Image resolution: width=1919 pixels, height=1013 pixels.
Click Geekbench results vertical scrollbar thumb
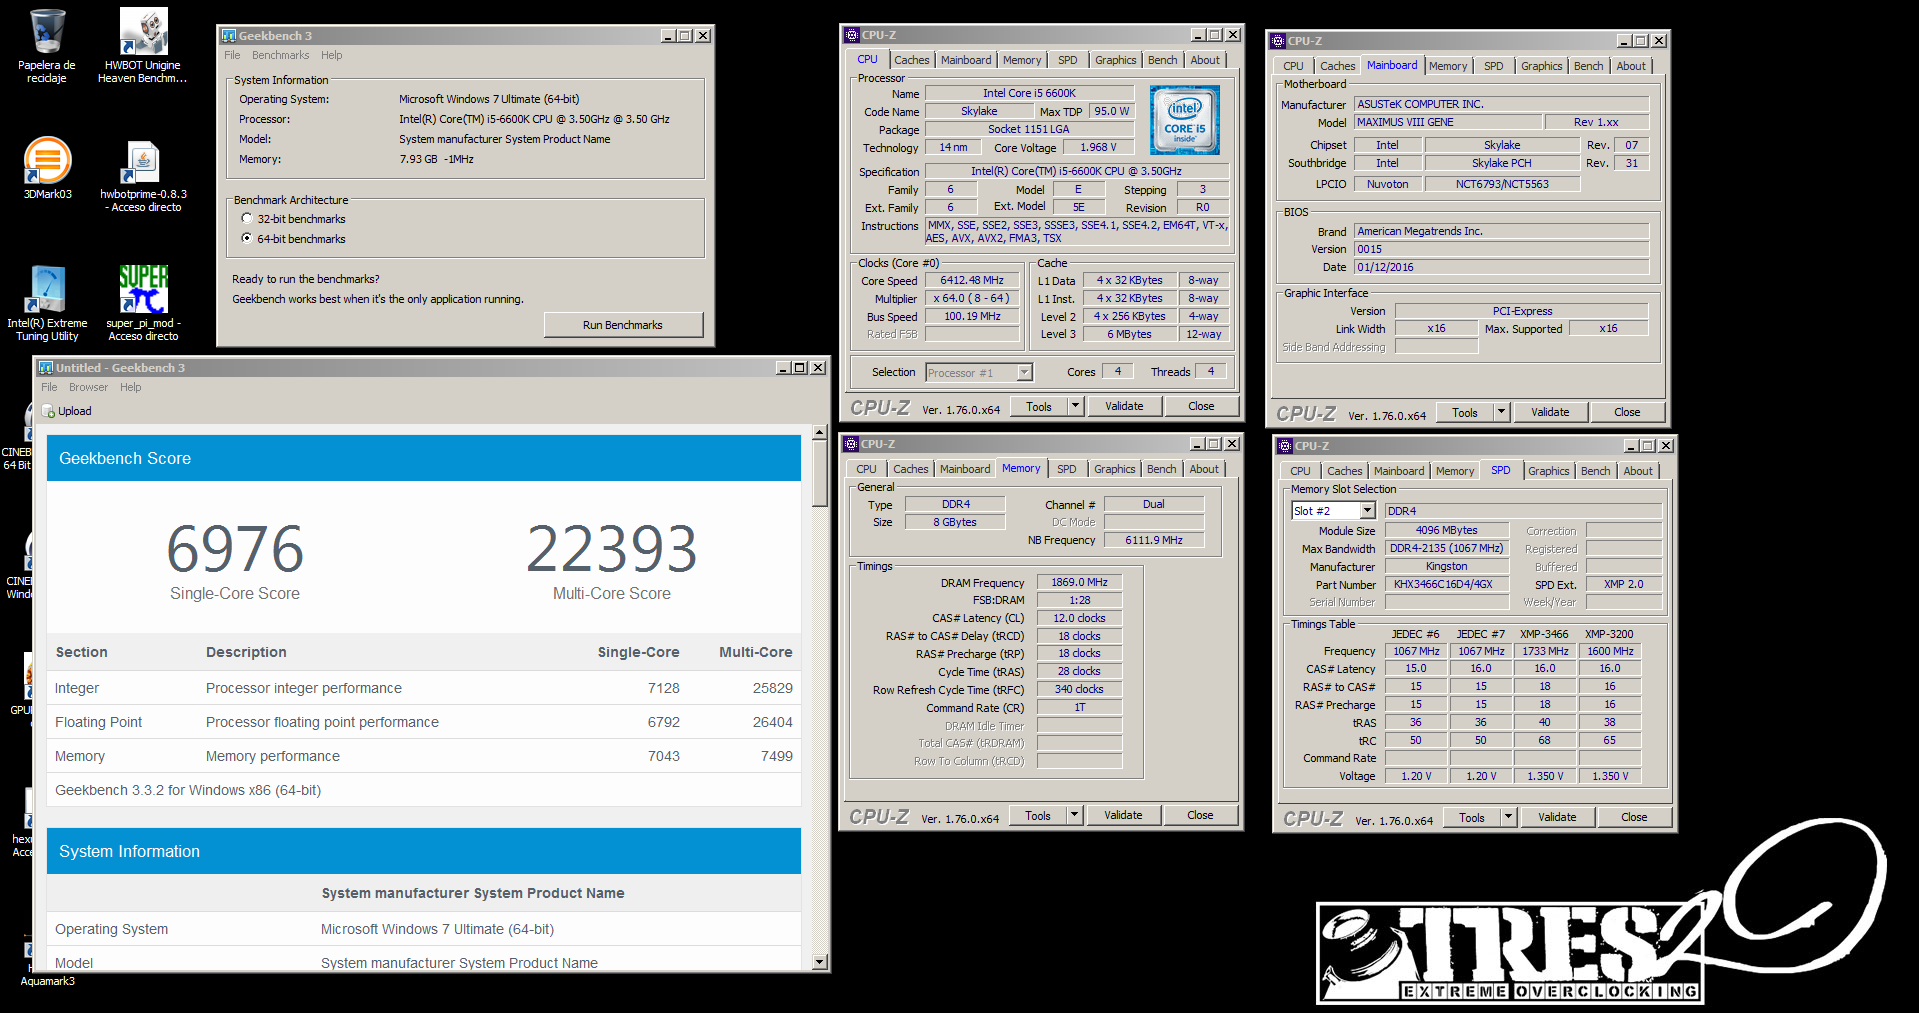[x=820, y=474]
